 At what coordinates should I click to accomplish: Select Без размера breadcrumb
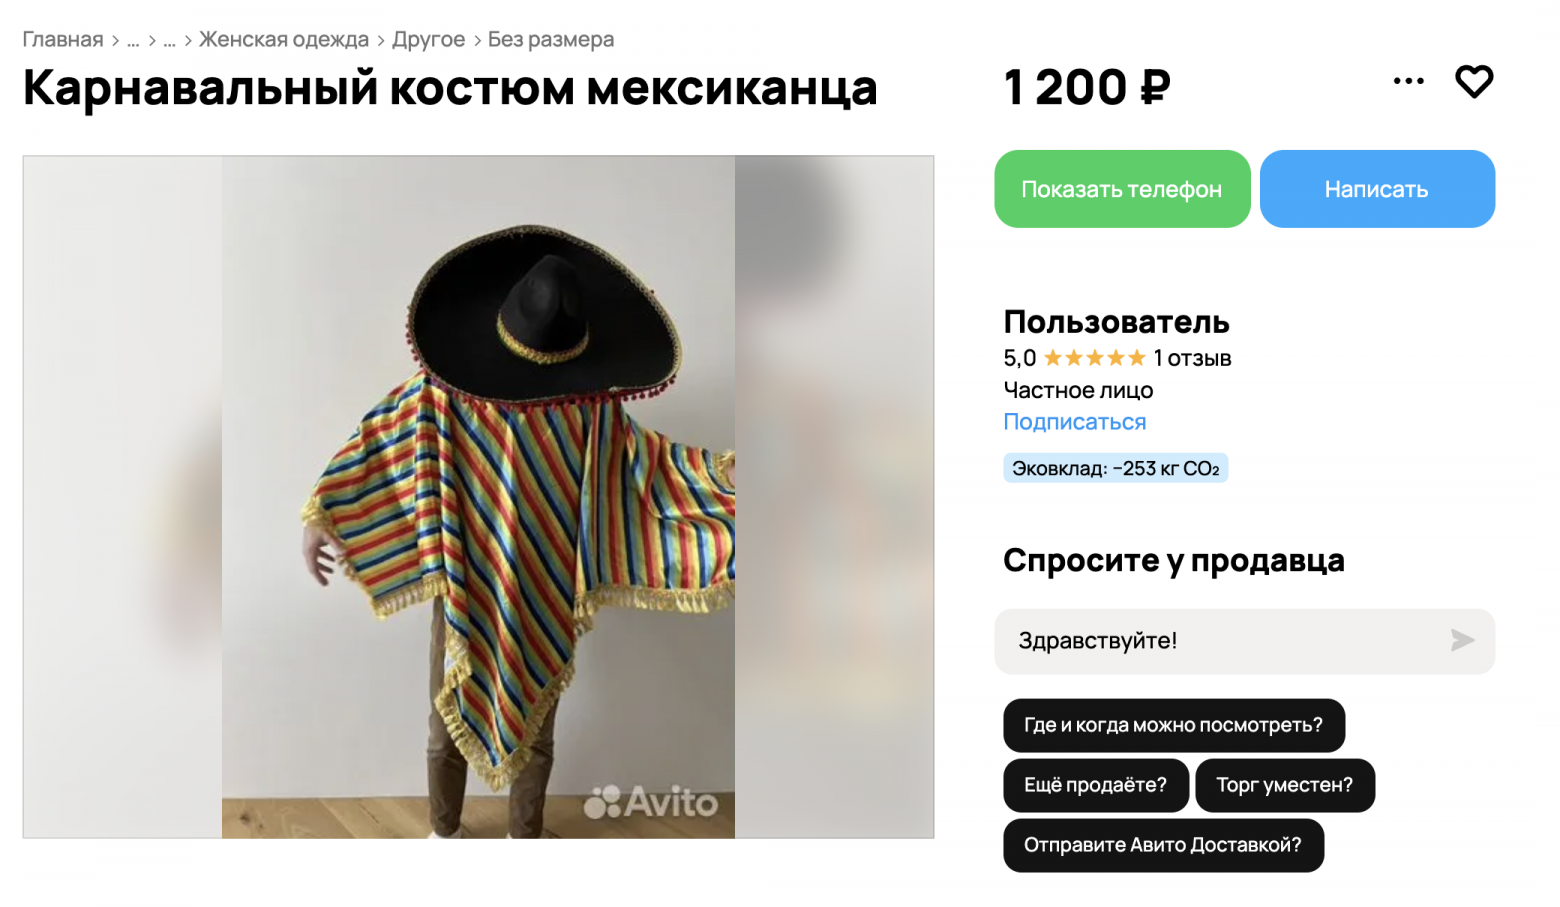tap(551, 40)
